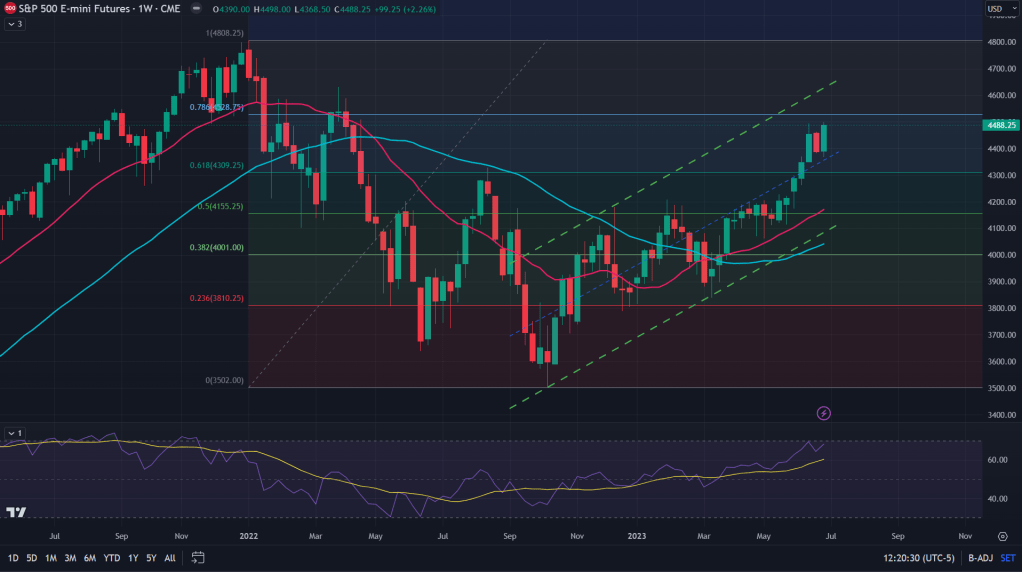Click the TradingView logo watermark

pos(16,512)
